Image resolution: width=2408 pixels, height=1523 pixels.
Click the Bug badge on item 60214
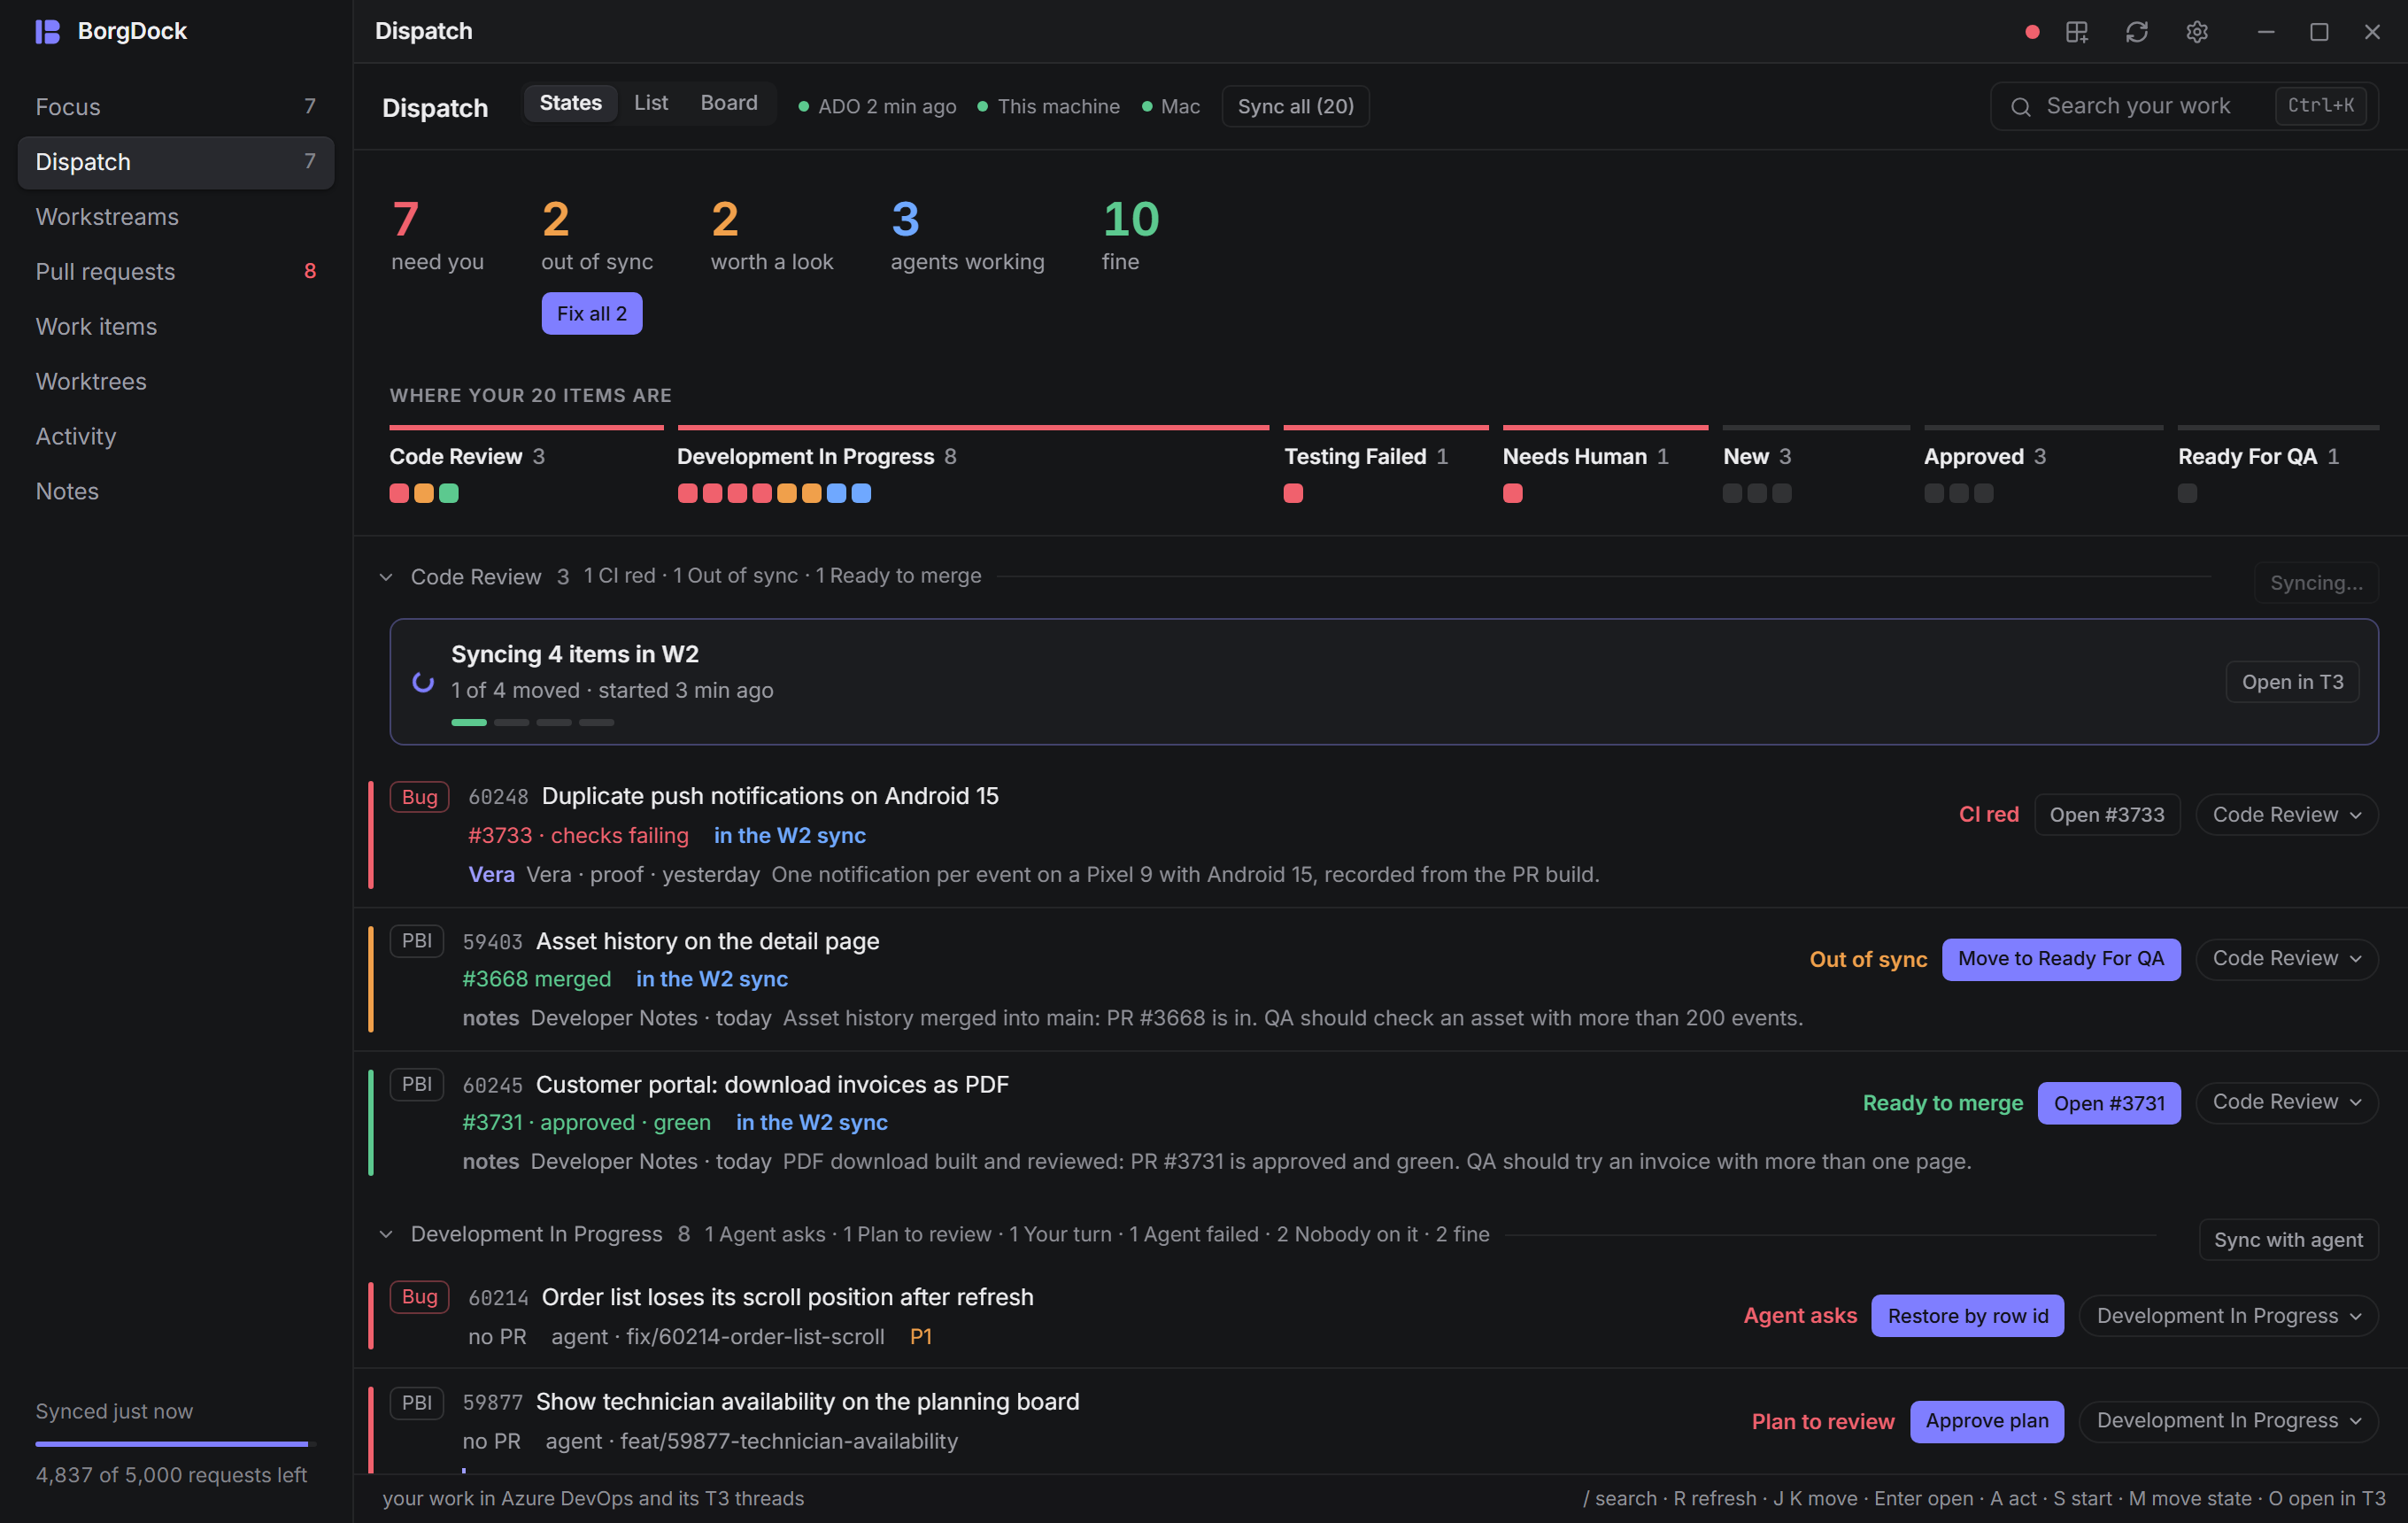[x=420, y=1297]
